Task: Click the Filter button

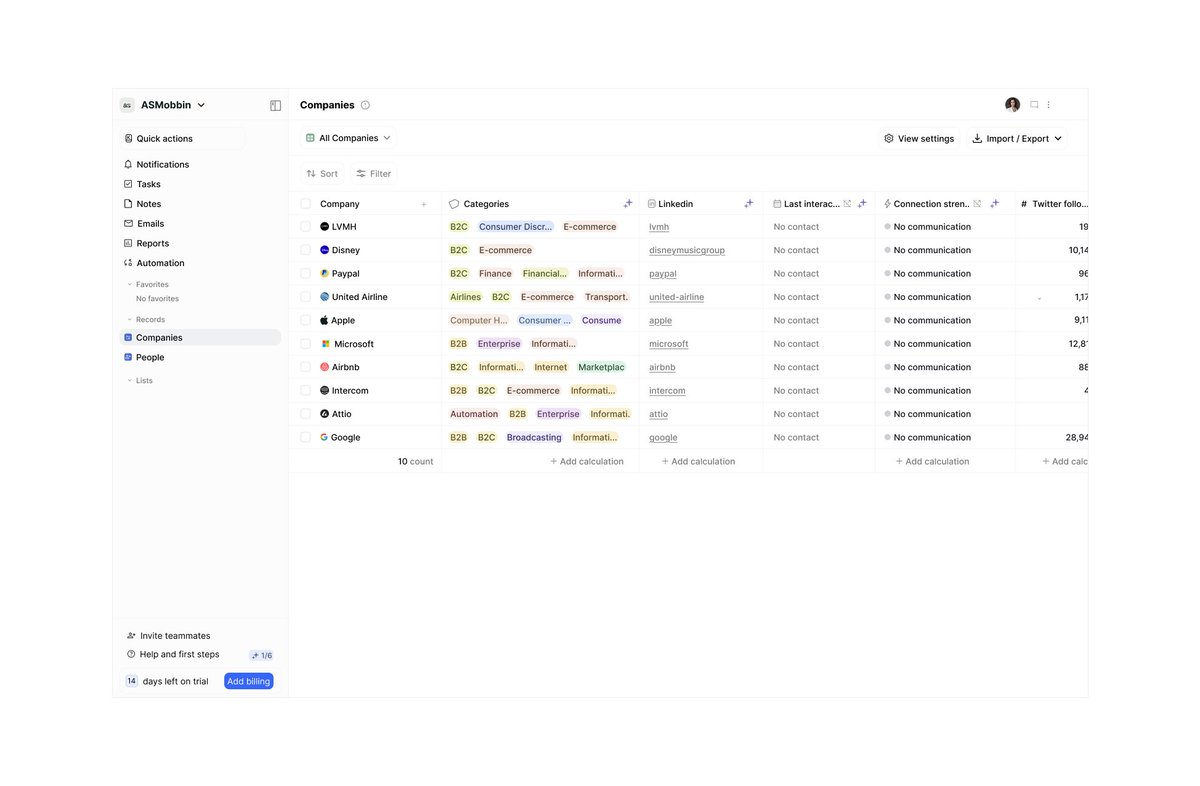Action: coord(374,174)
